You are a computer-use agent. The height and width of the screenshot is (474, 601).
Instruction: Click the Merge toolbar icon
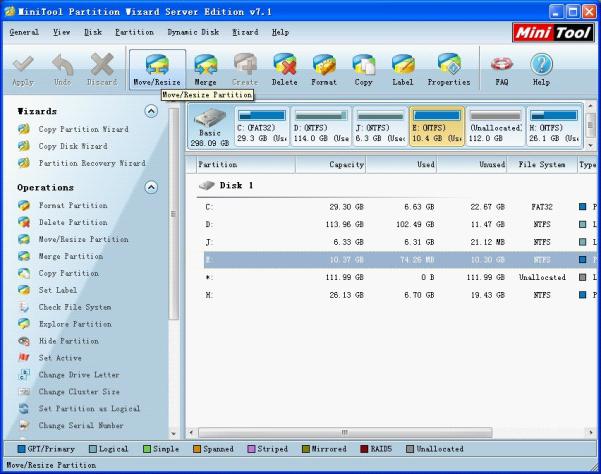pyautogui.click(x=205, y=70)
